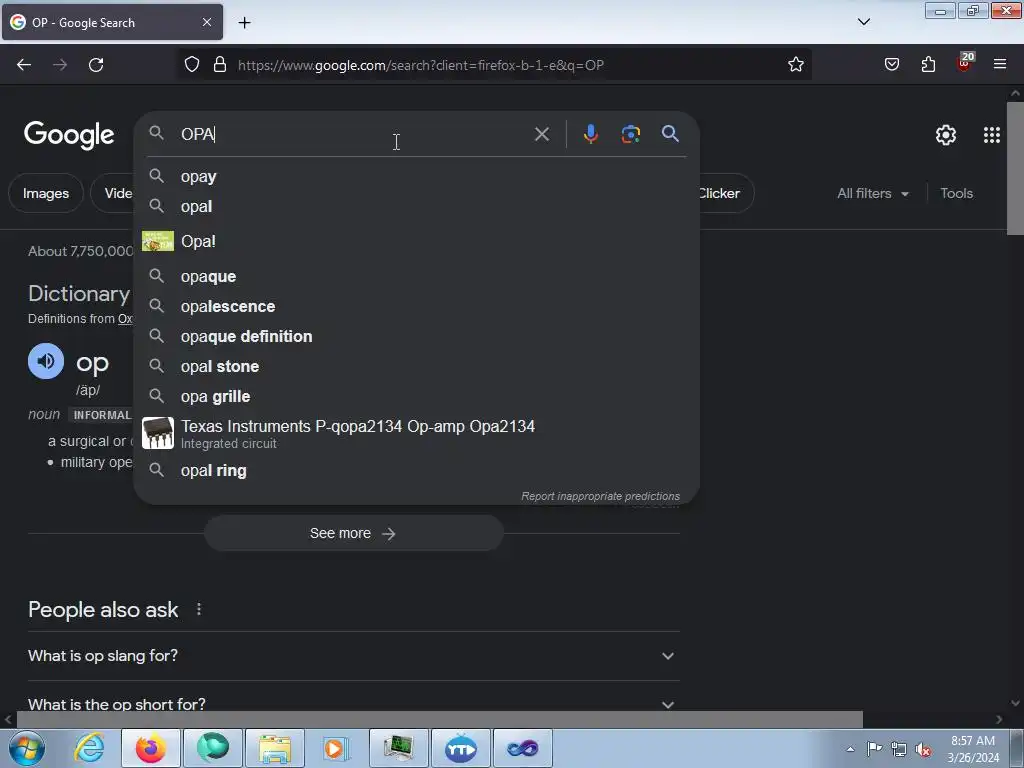Open the Images results tab
Viewport: 1024px width, 768px height.
(46, 193)
